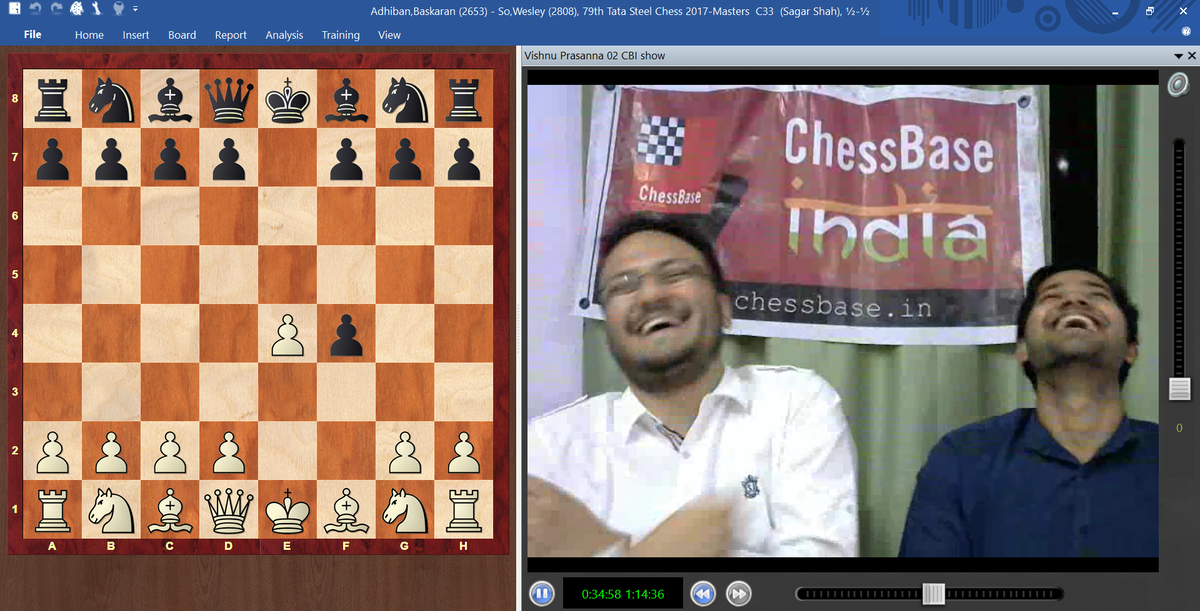Click the undo arrow in title bar

[x=33, y=10]
